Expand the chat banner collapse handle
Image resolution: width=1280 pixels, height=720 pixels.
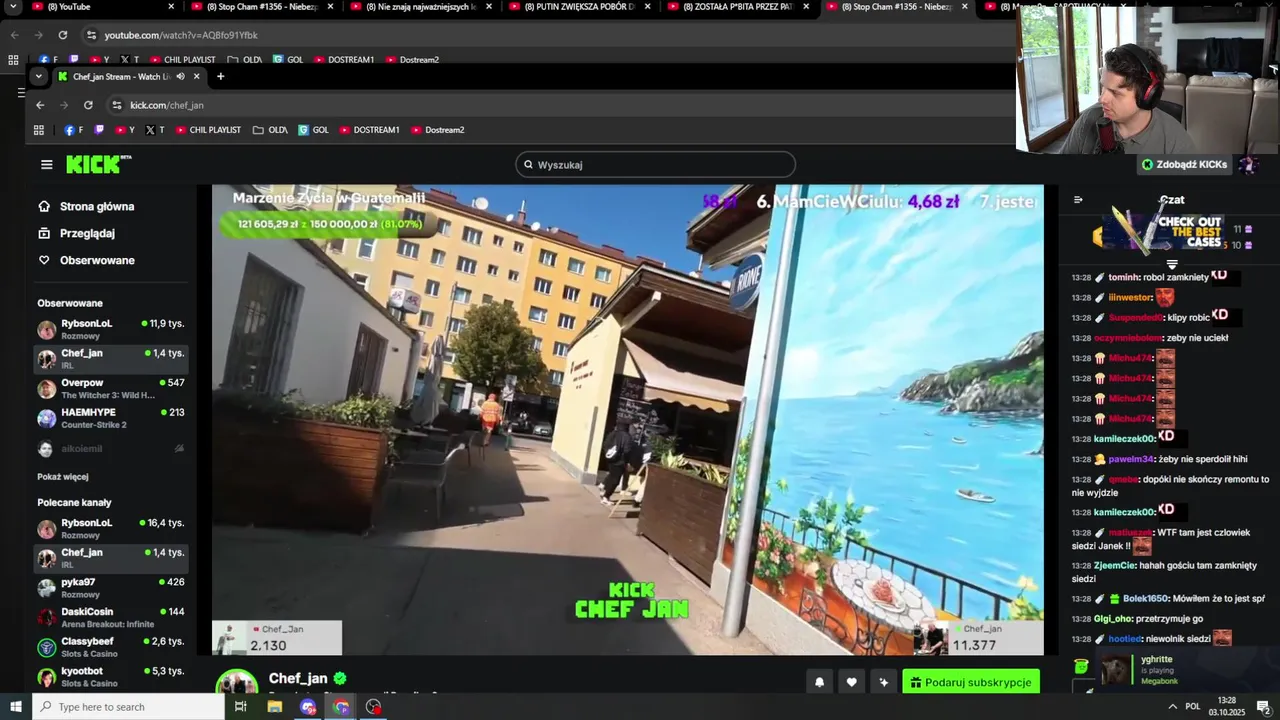click(1172, 264)
